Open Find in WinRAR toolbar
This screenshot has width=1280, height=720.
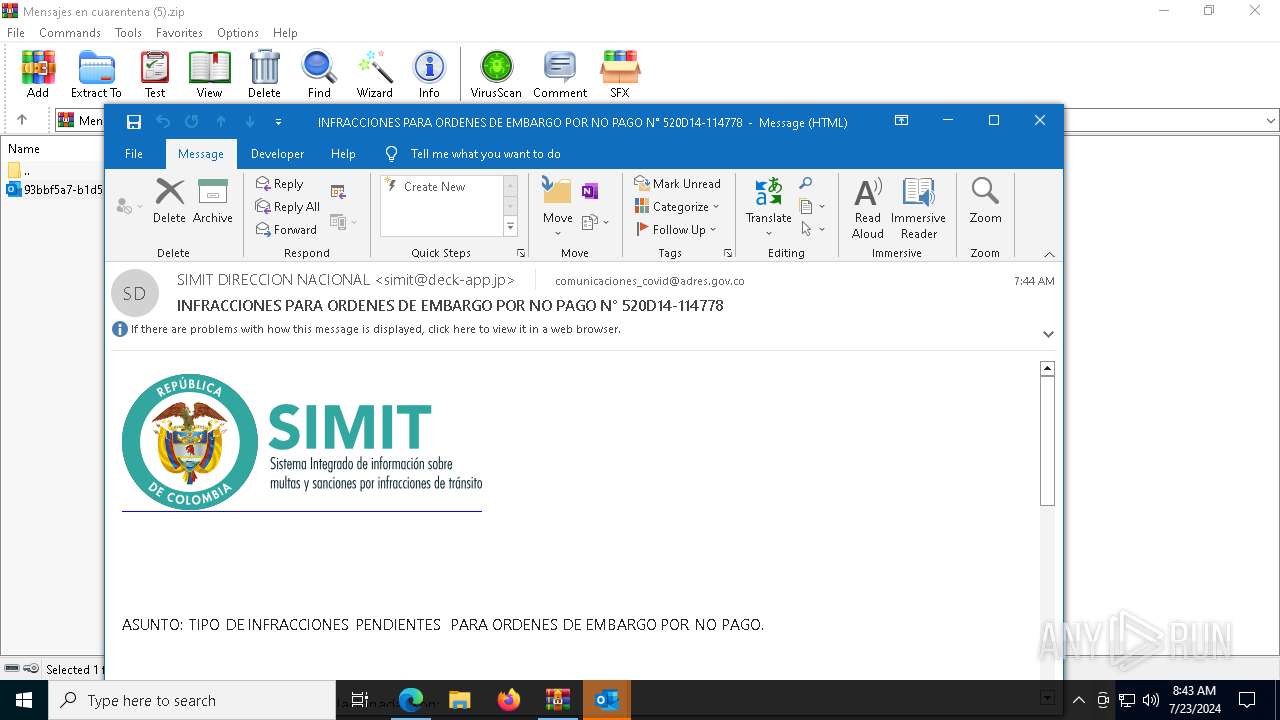tap(319, 74)
